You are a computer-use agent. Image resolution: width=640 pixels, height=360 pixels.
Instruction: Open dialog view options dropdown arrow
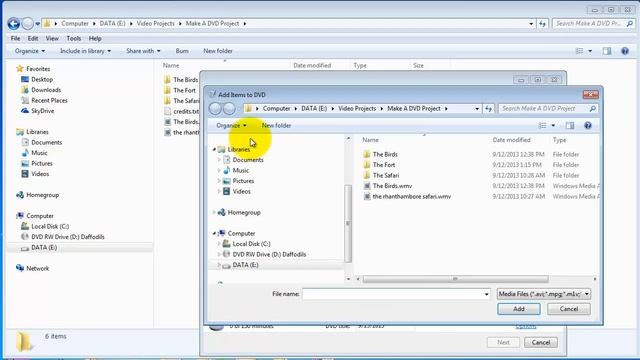pyautogui.click(x=553, y=125)
